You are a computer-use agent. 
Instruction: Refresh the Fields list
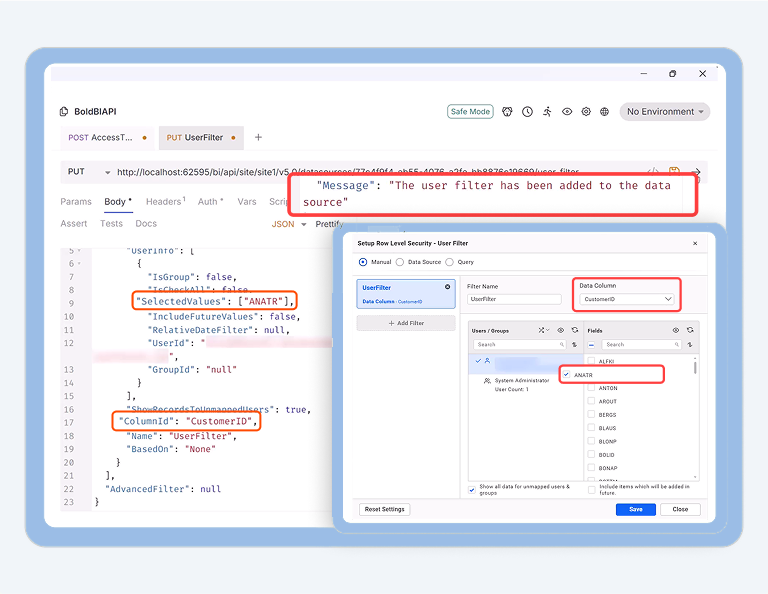690,330
